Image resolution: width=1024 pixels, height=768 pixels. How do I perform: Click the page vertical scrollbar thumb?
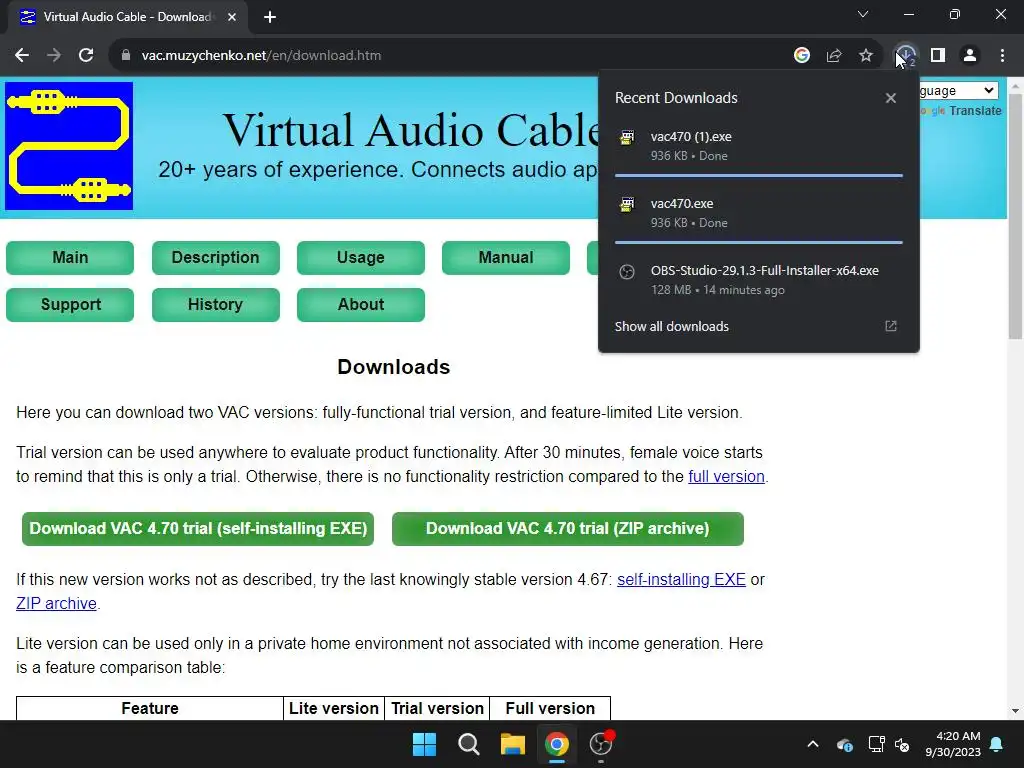tap(1015, 216)
